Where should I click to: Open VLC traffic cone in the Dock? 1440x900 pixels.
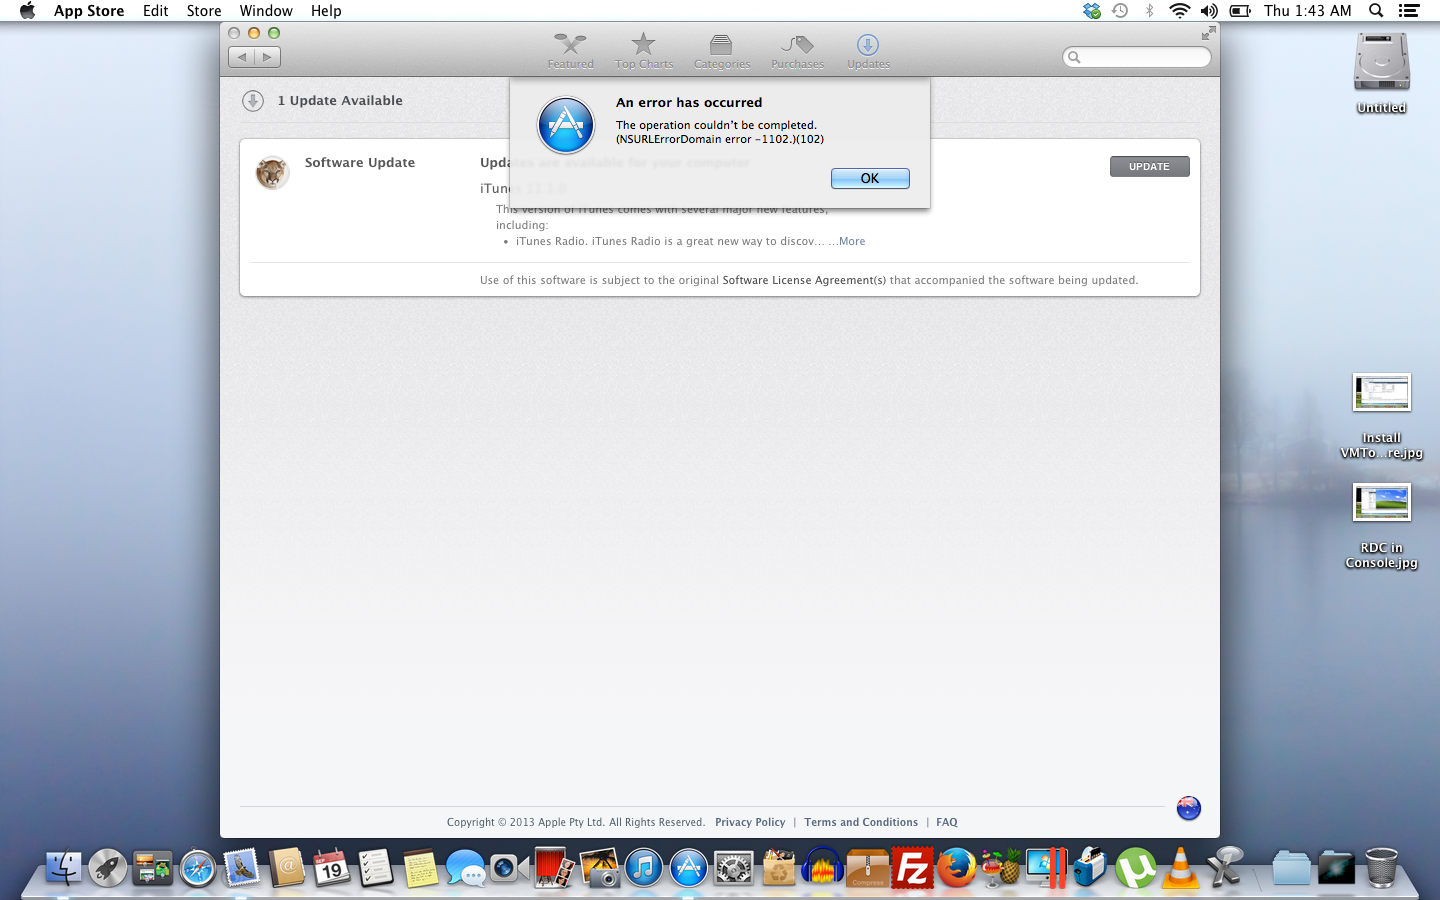1180,868
